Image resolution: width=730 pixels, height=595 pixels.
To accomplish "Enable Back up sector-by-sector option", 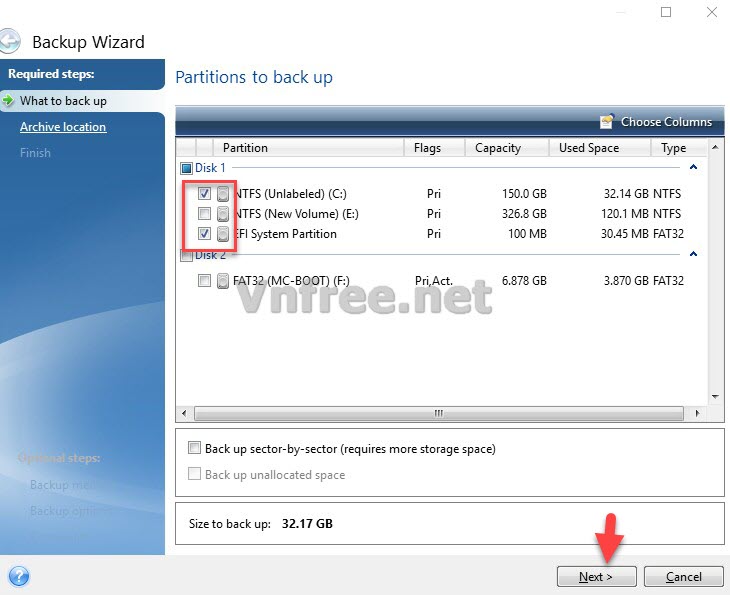I will [x=194, y=448].
